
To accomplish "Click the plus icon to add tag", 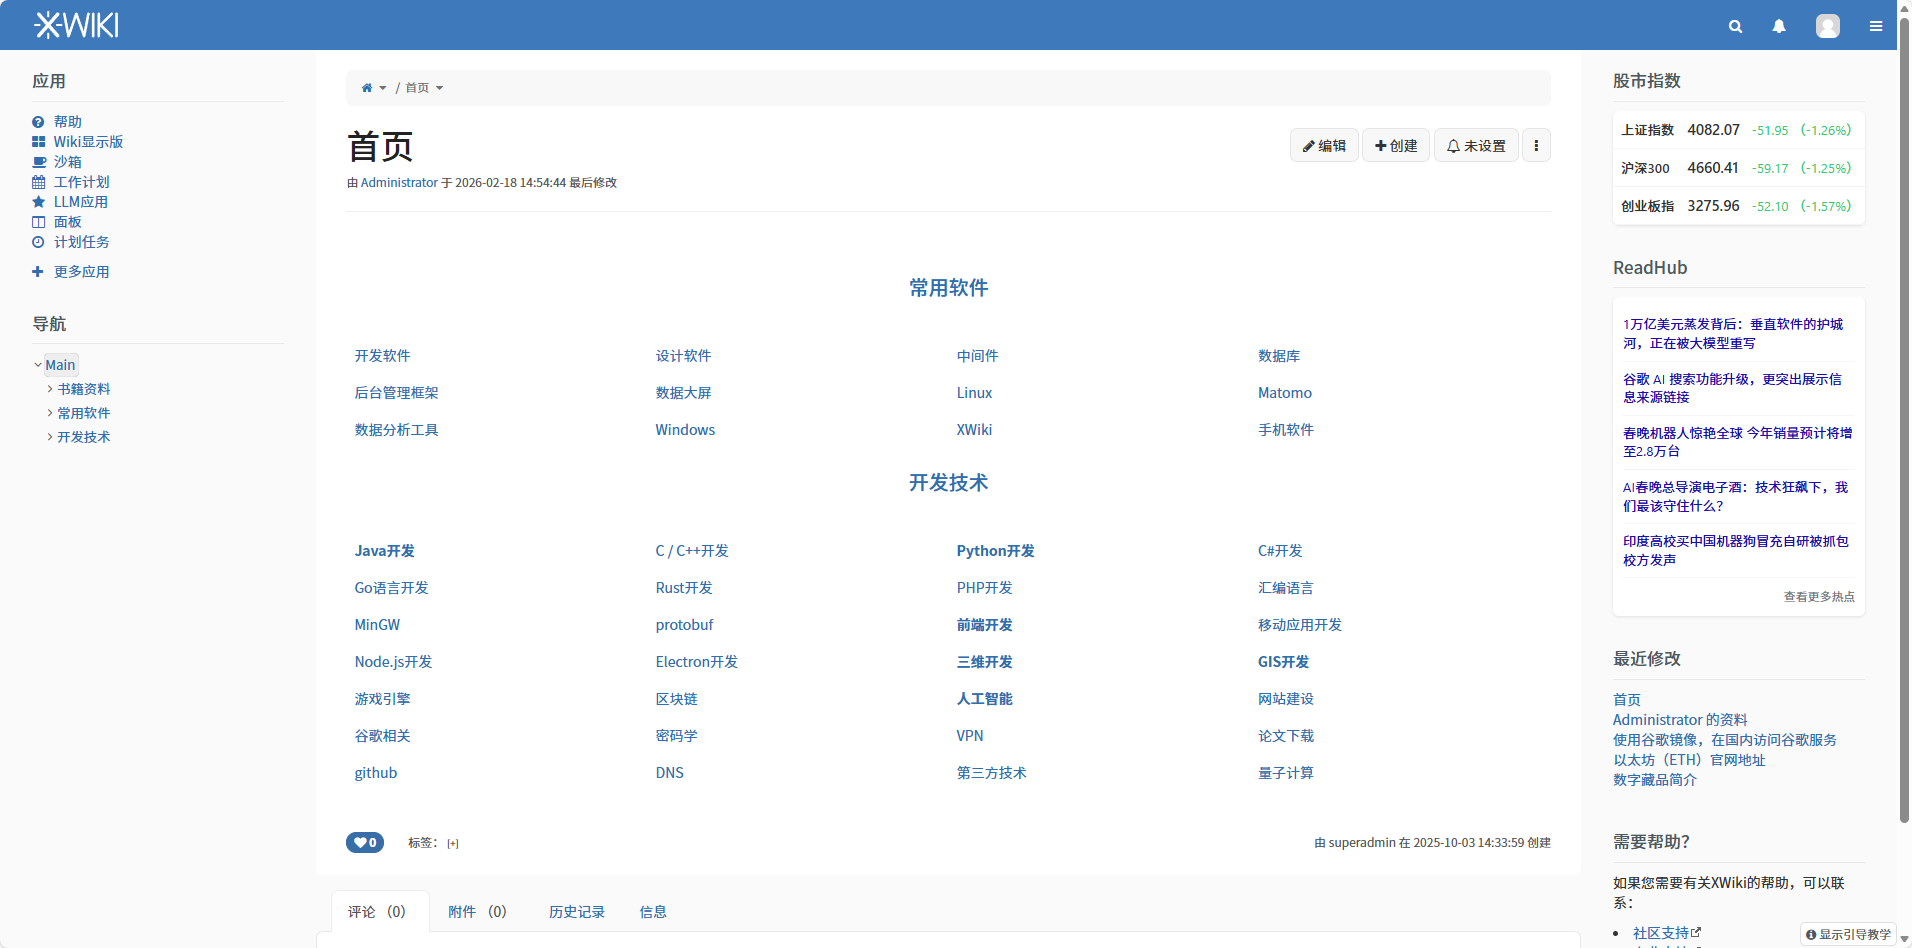I will (x=453, y=844).
